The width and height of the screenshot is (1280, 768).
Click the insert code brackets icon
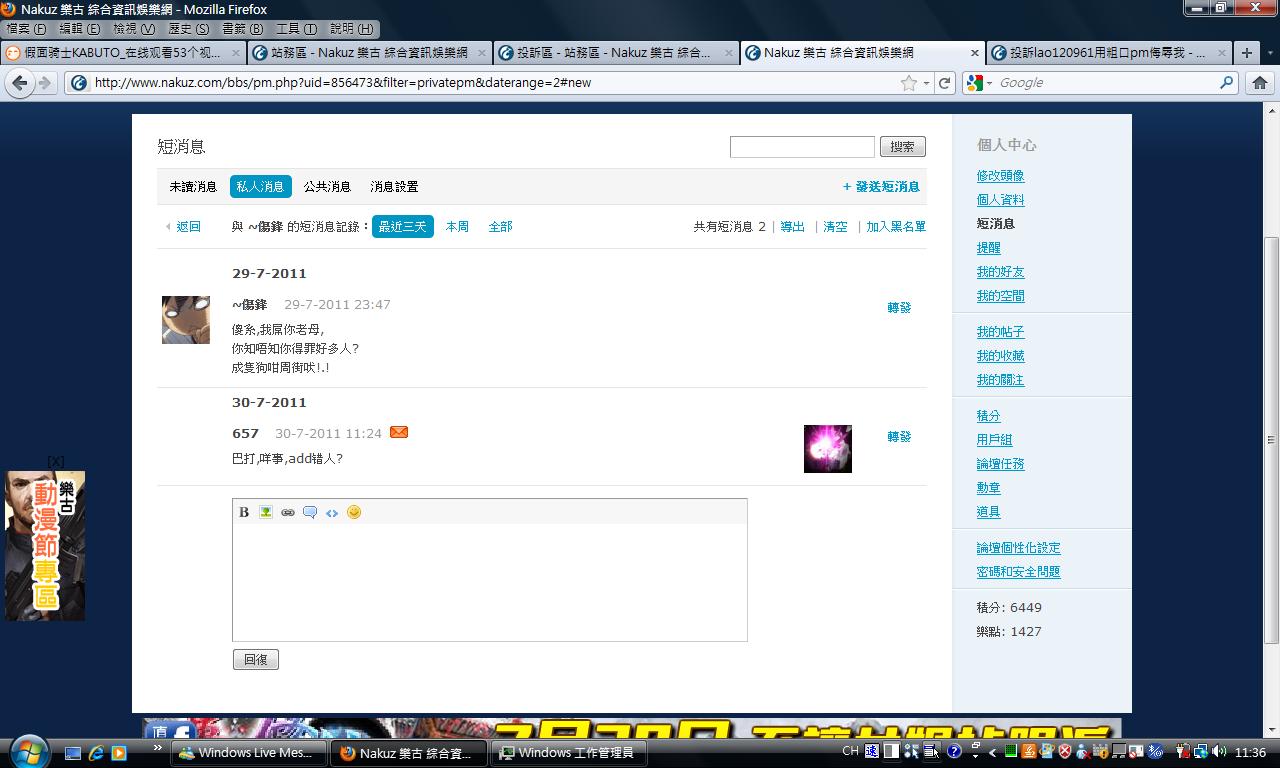[332, 512]
